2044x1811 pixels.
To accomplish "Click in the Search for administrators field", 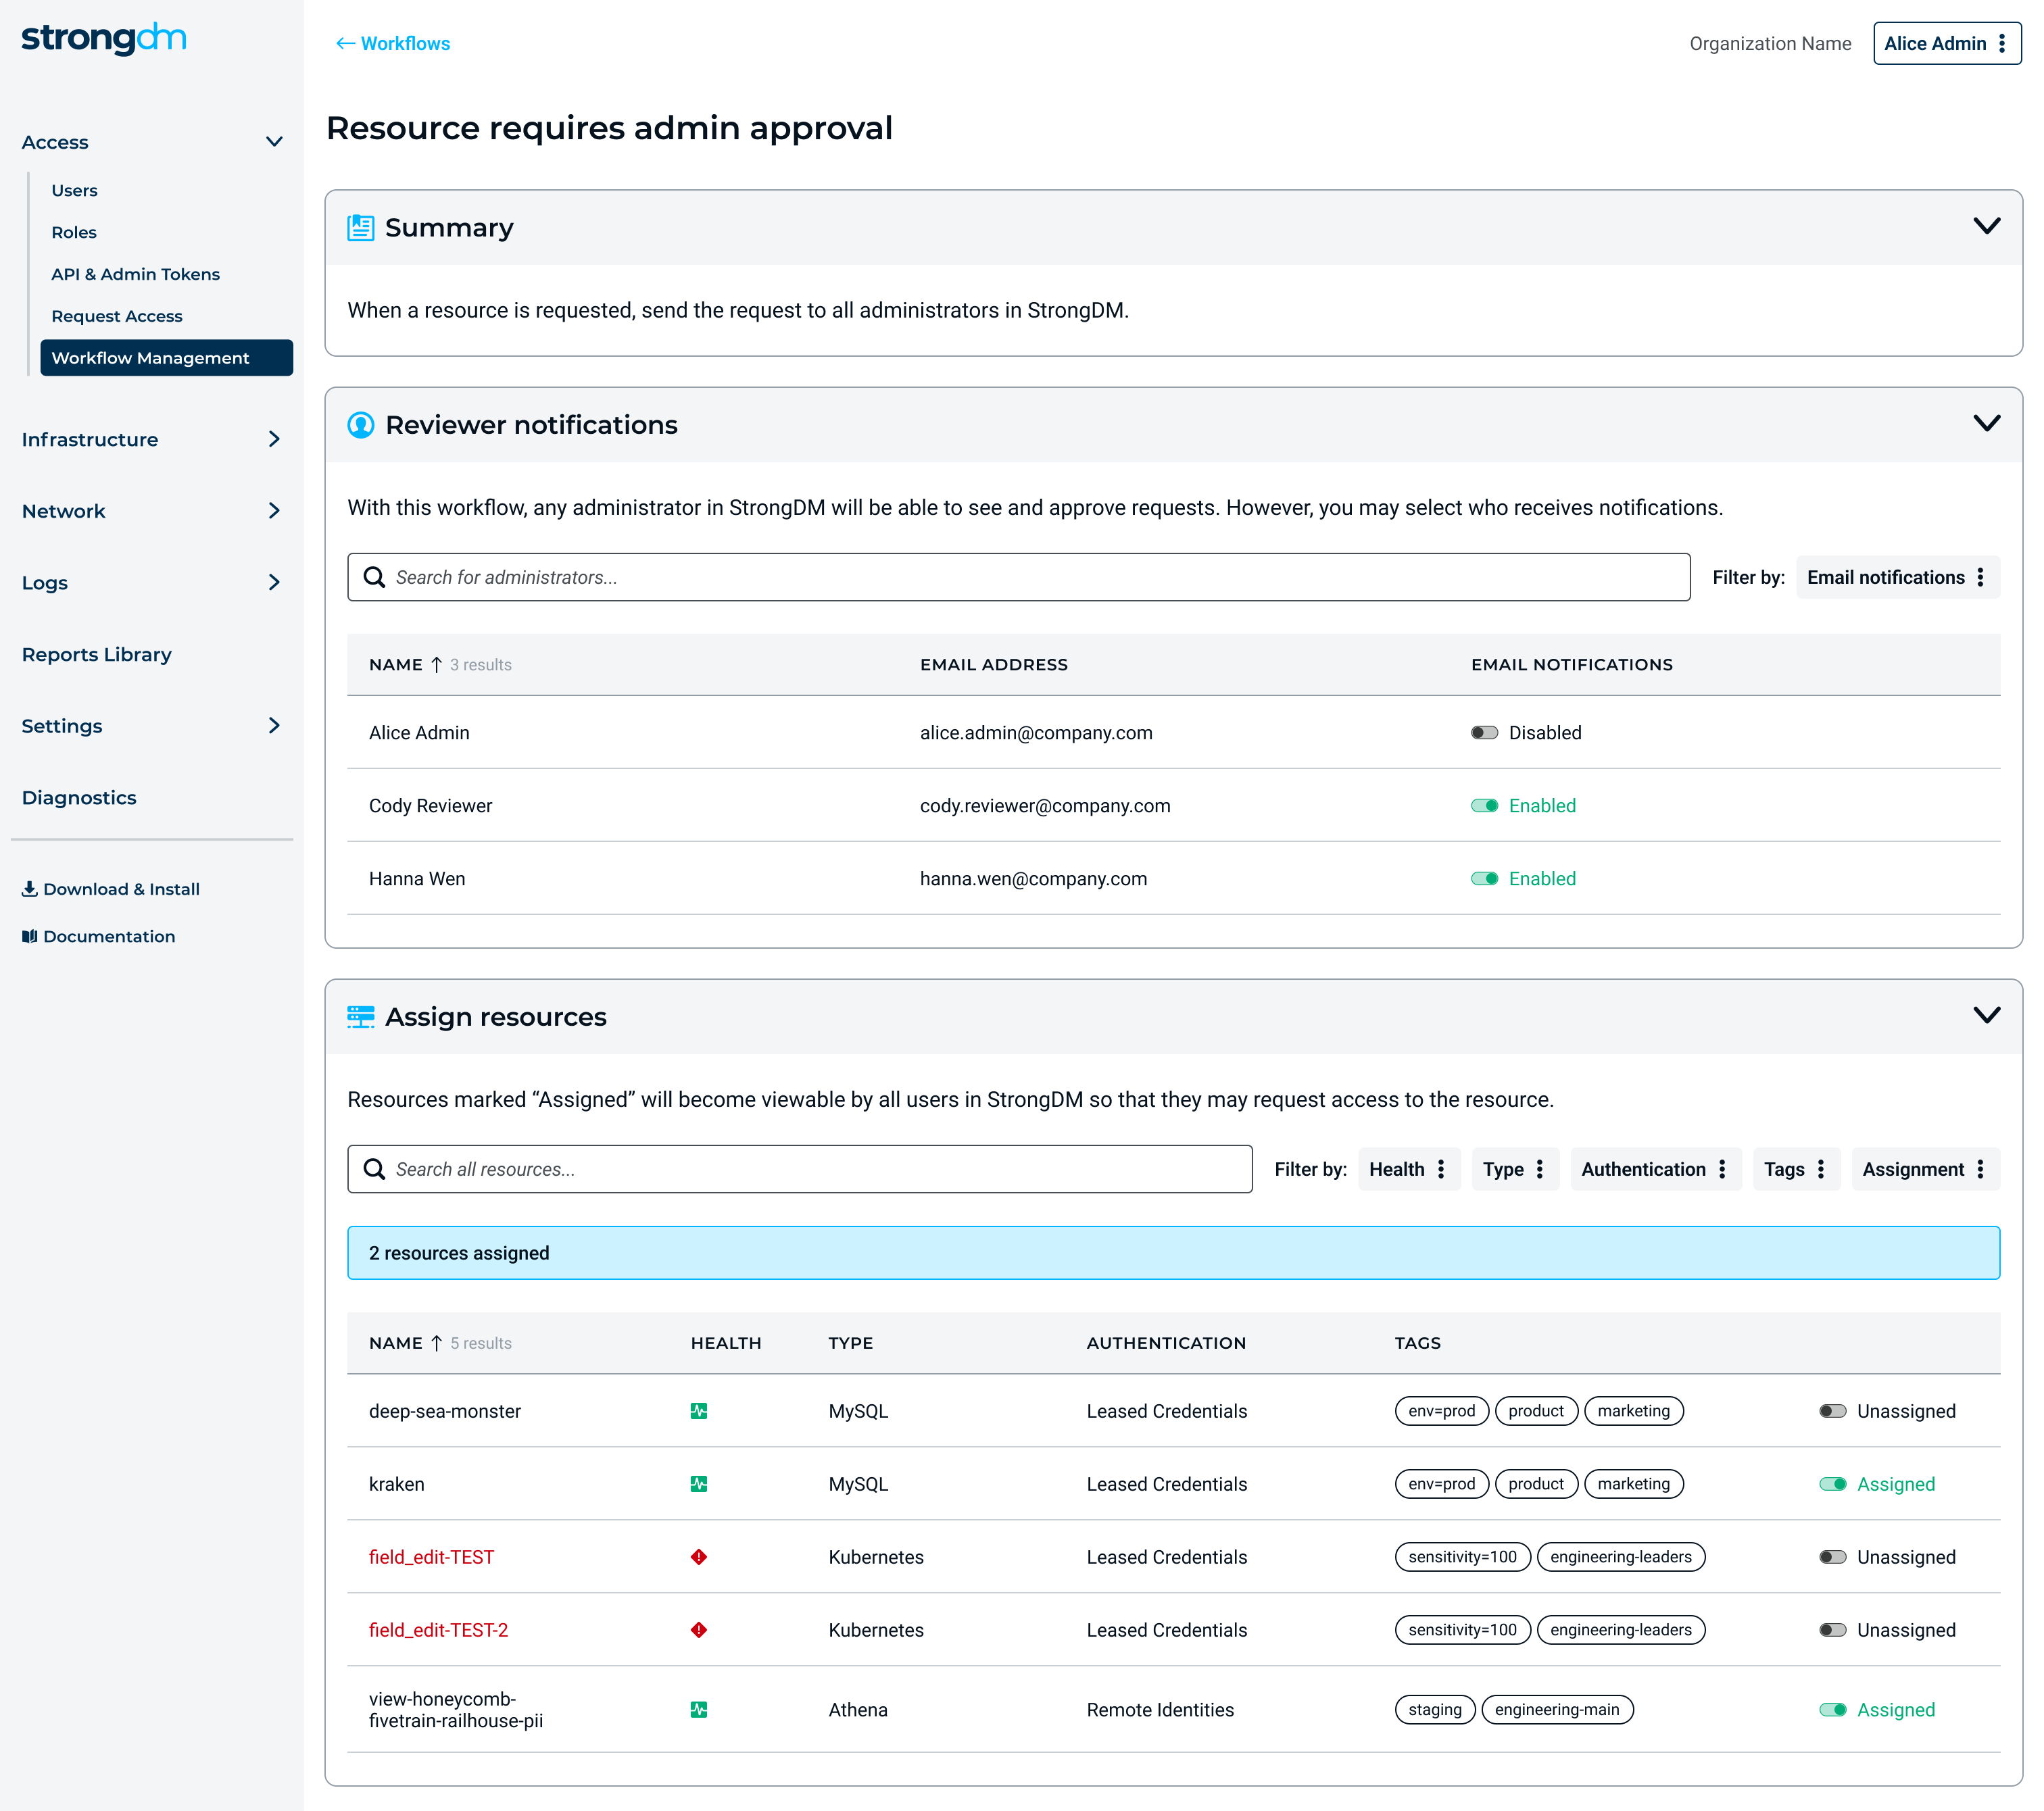I will click(1018, 577).
